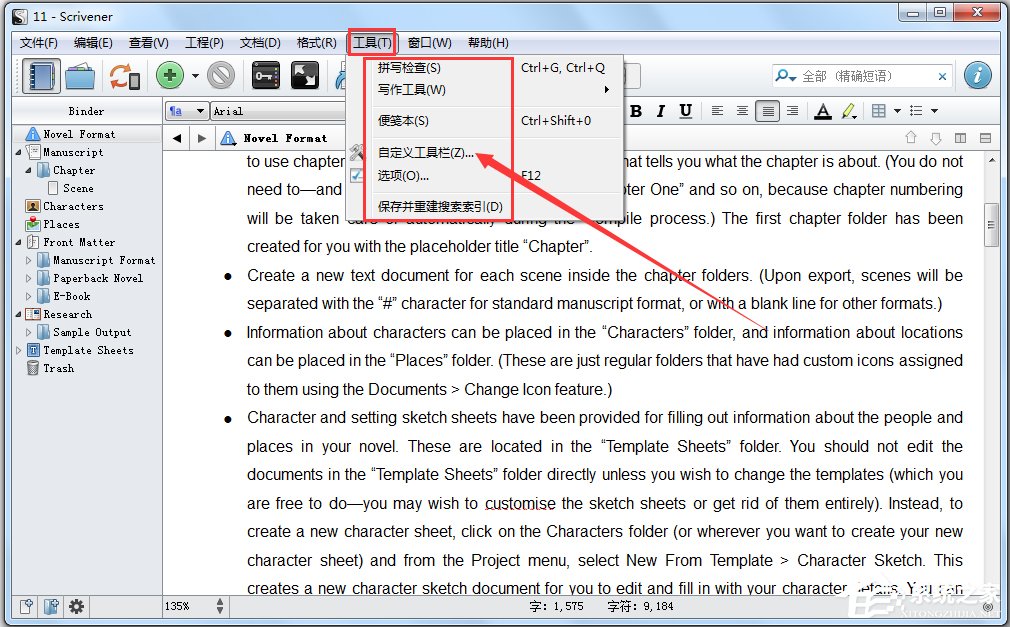
Task: Expand the E-Book folder
Action: point(28,296)
